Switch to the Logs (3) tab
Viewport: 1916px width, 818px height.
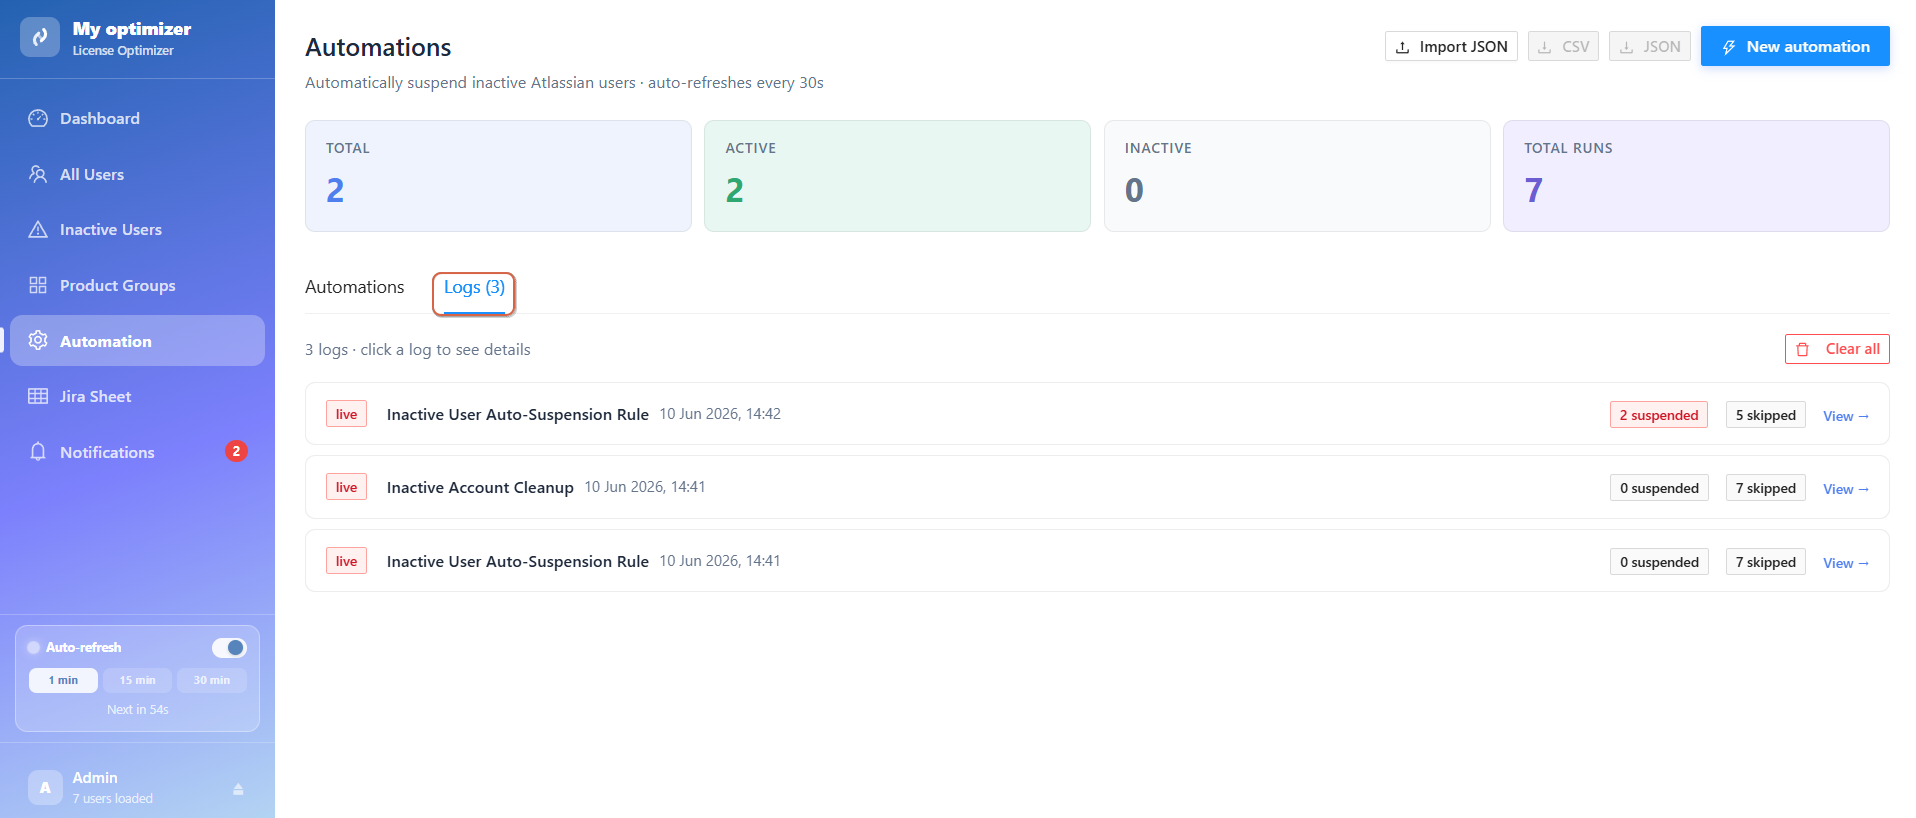[x=474, y=288]
